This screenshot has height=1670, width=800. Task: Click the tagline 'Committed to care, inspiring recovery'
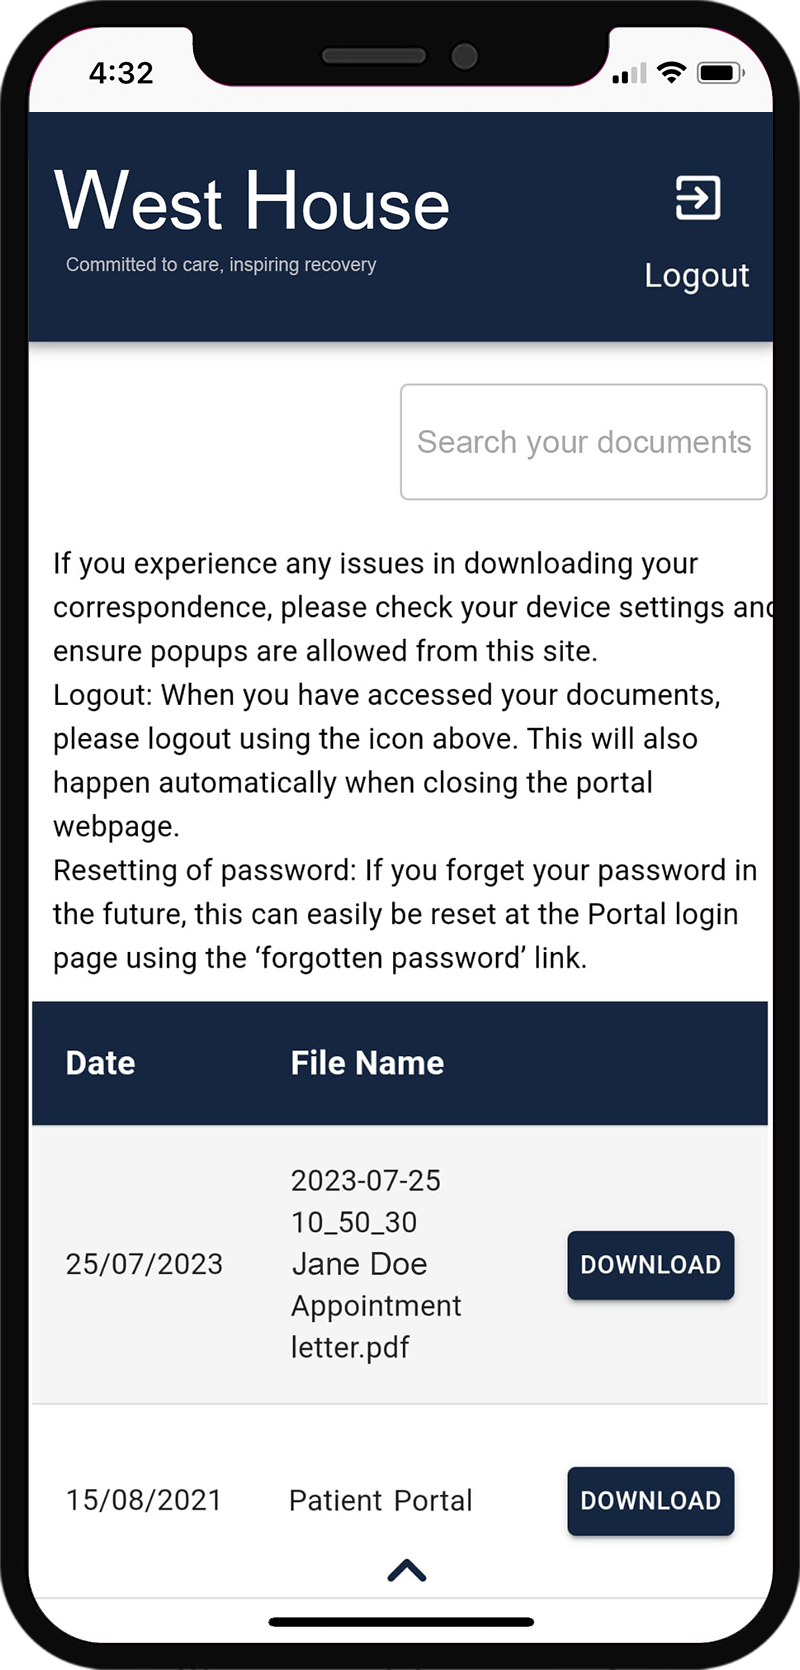point(221,265)
